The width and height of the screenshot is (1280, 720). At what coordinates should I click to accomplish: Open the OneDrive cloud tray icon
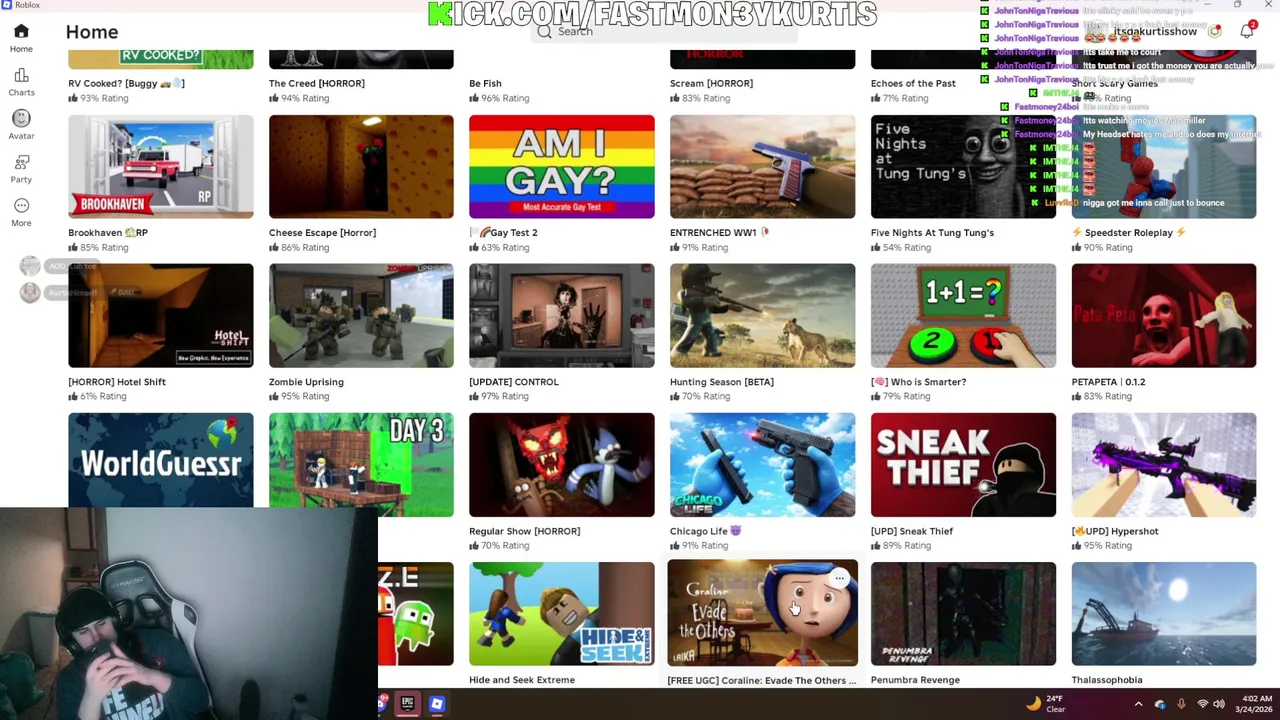(1160, 704)
